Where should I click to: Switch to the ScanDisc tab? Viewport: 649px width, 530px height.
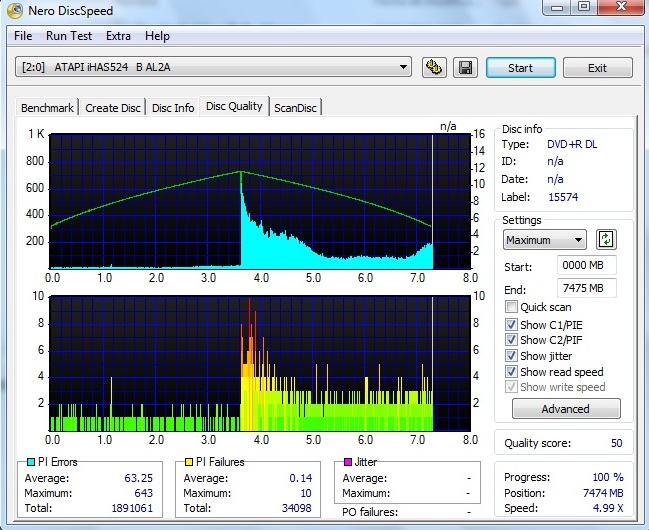click(x=295, y=108)
